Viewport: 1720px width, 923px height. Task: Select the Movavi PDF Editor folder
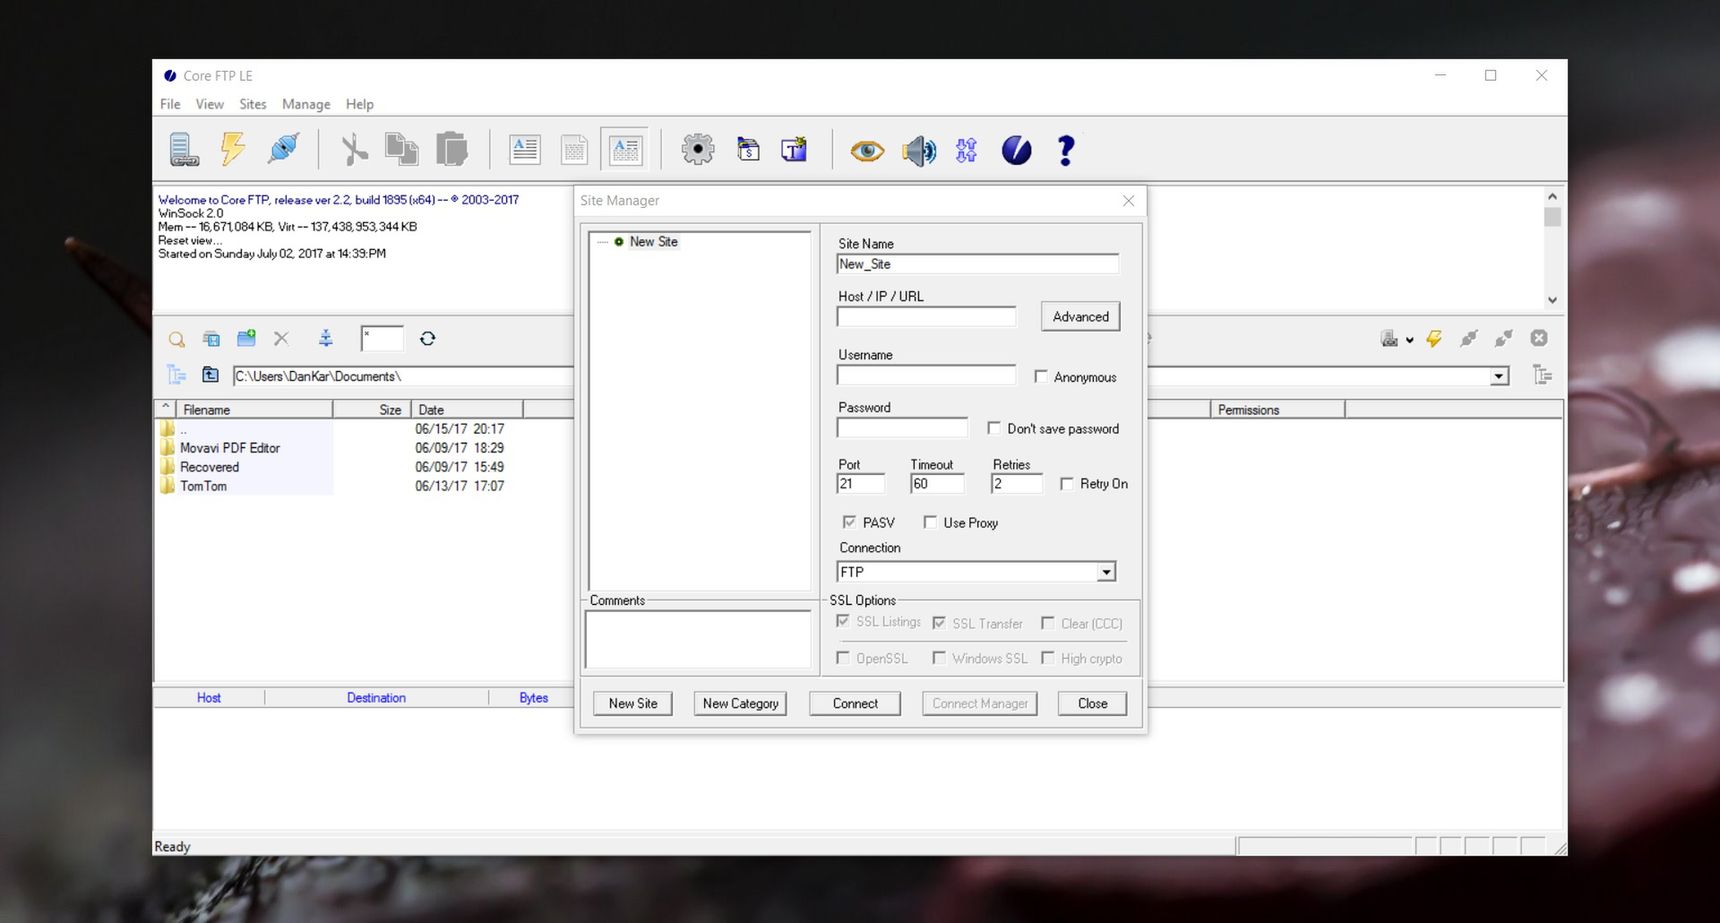pos(230,448)
